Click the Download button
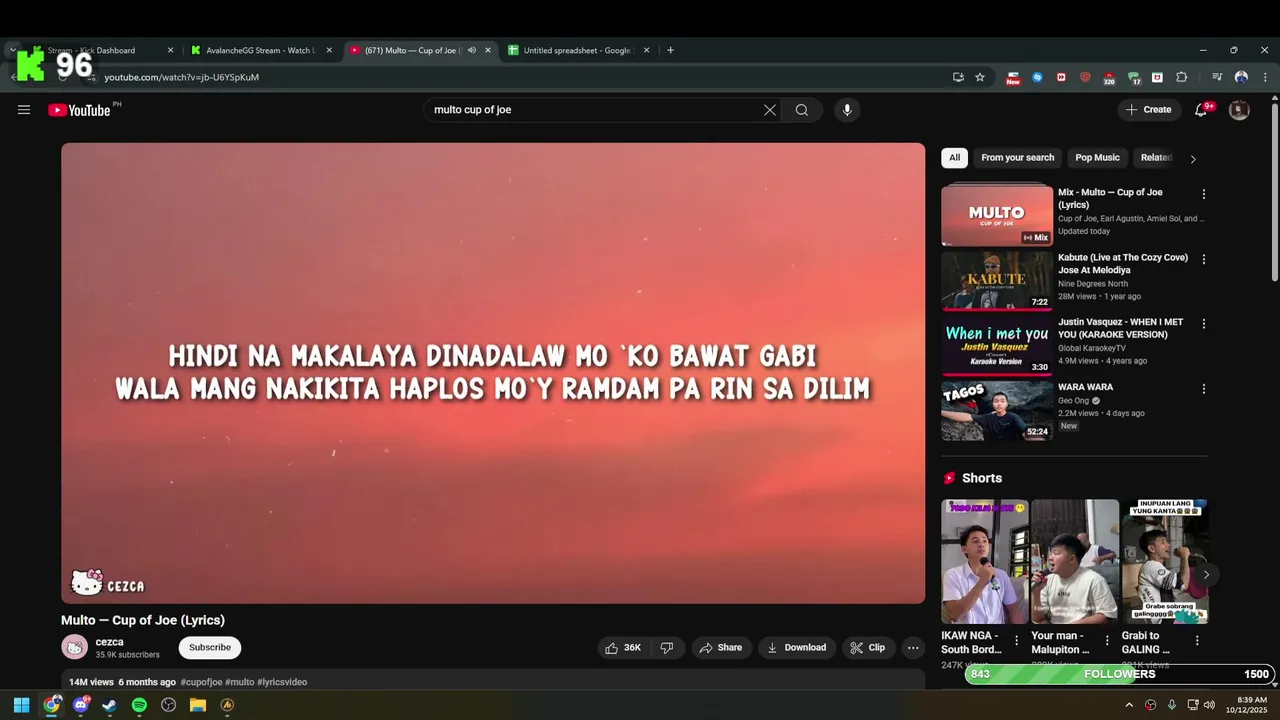Screen dimensions: 1280x720 pyautogui.click(x=796, y=648)
